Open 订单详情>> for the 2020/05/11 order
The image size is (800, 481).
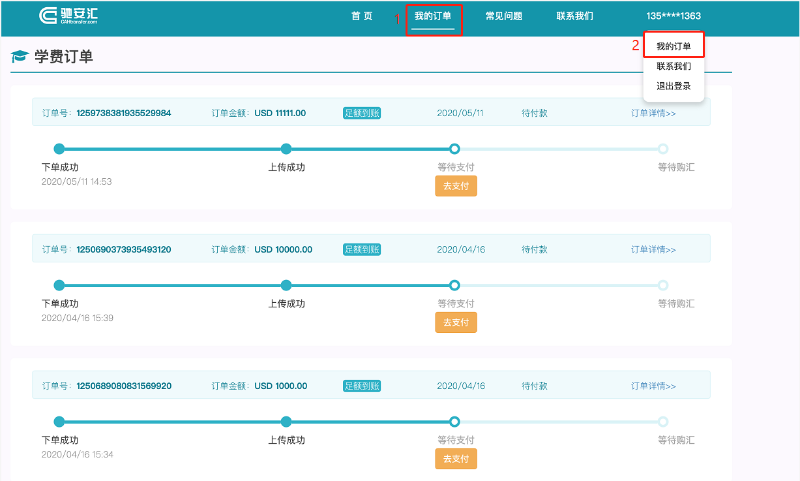(x=653, y=113)
